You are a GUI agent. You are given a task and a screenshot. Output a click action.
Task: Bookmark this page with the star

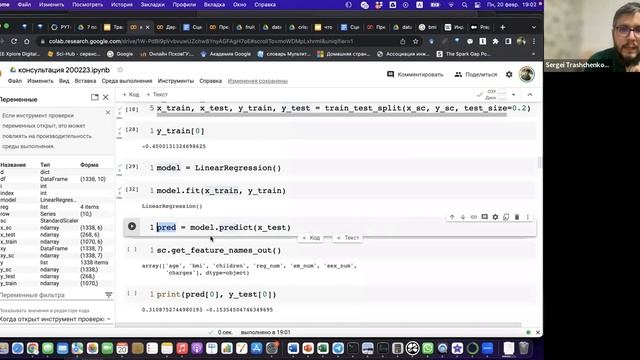(416, 41)
